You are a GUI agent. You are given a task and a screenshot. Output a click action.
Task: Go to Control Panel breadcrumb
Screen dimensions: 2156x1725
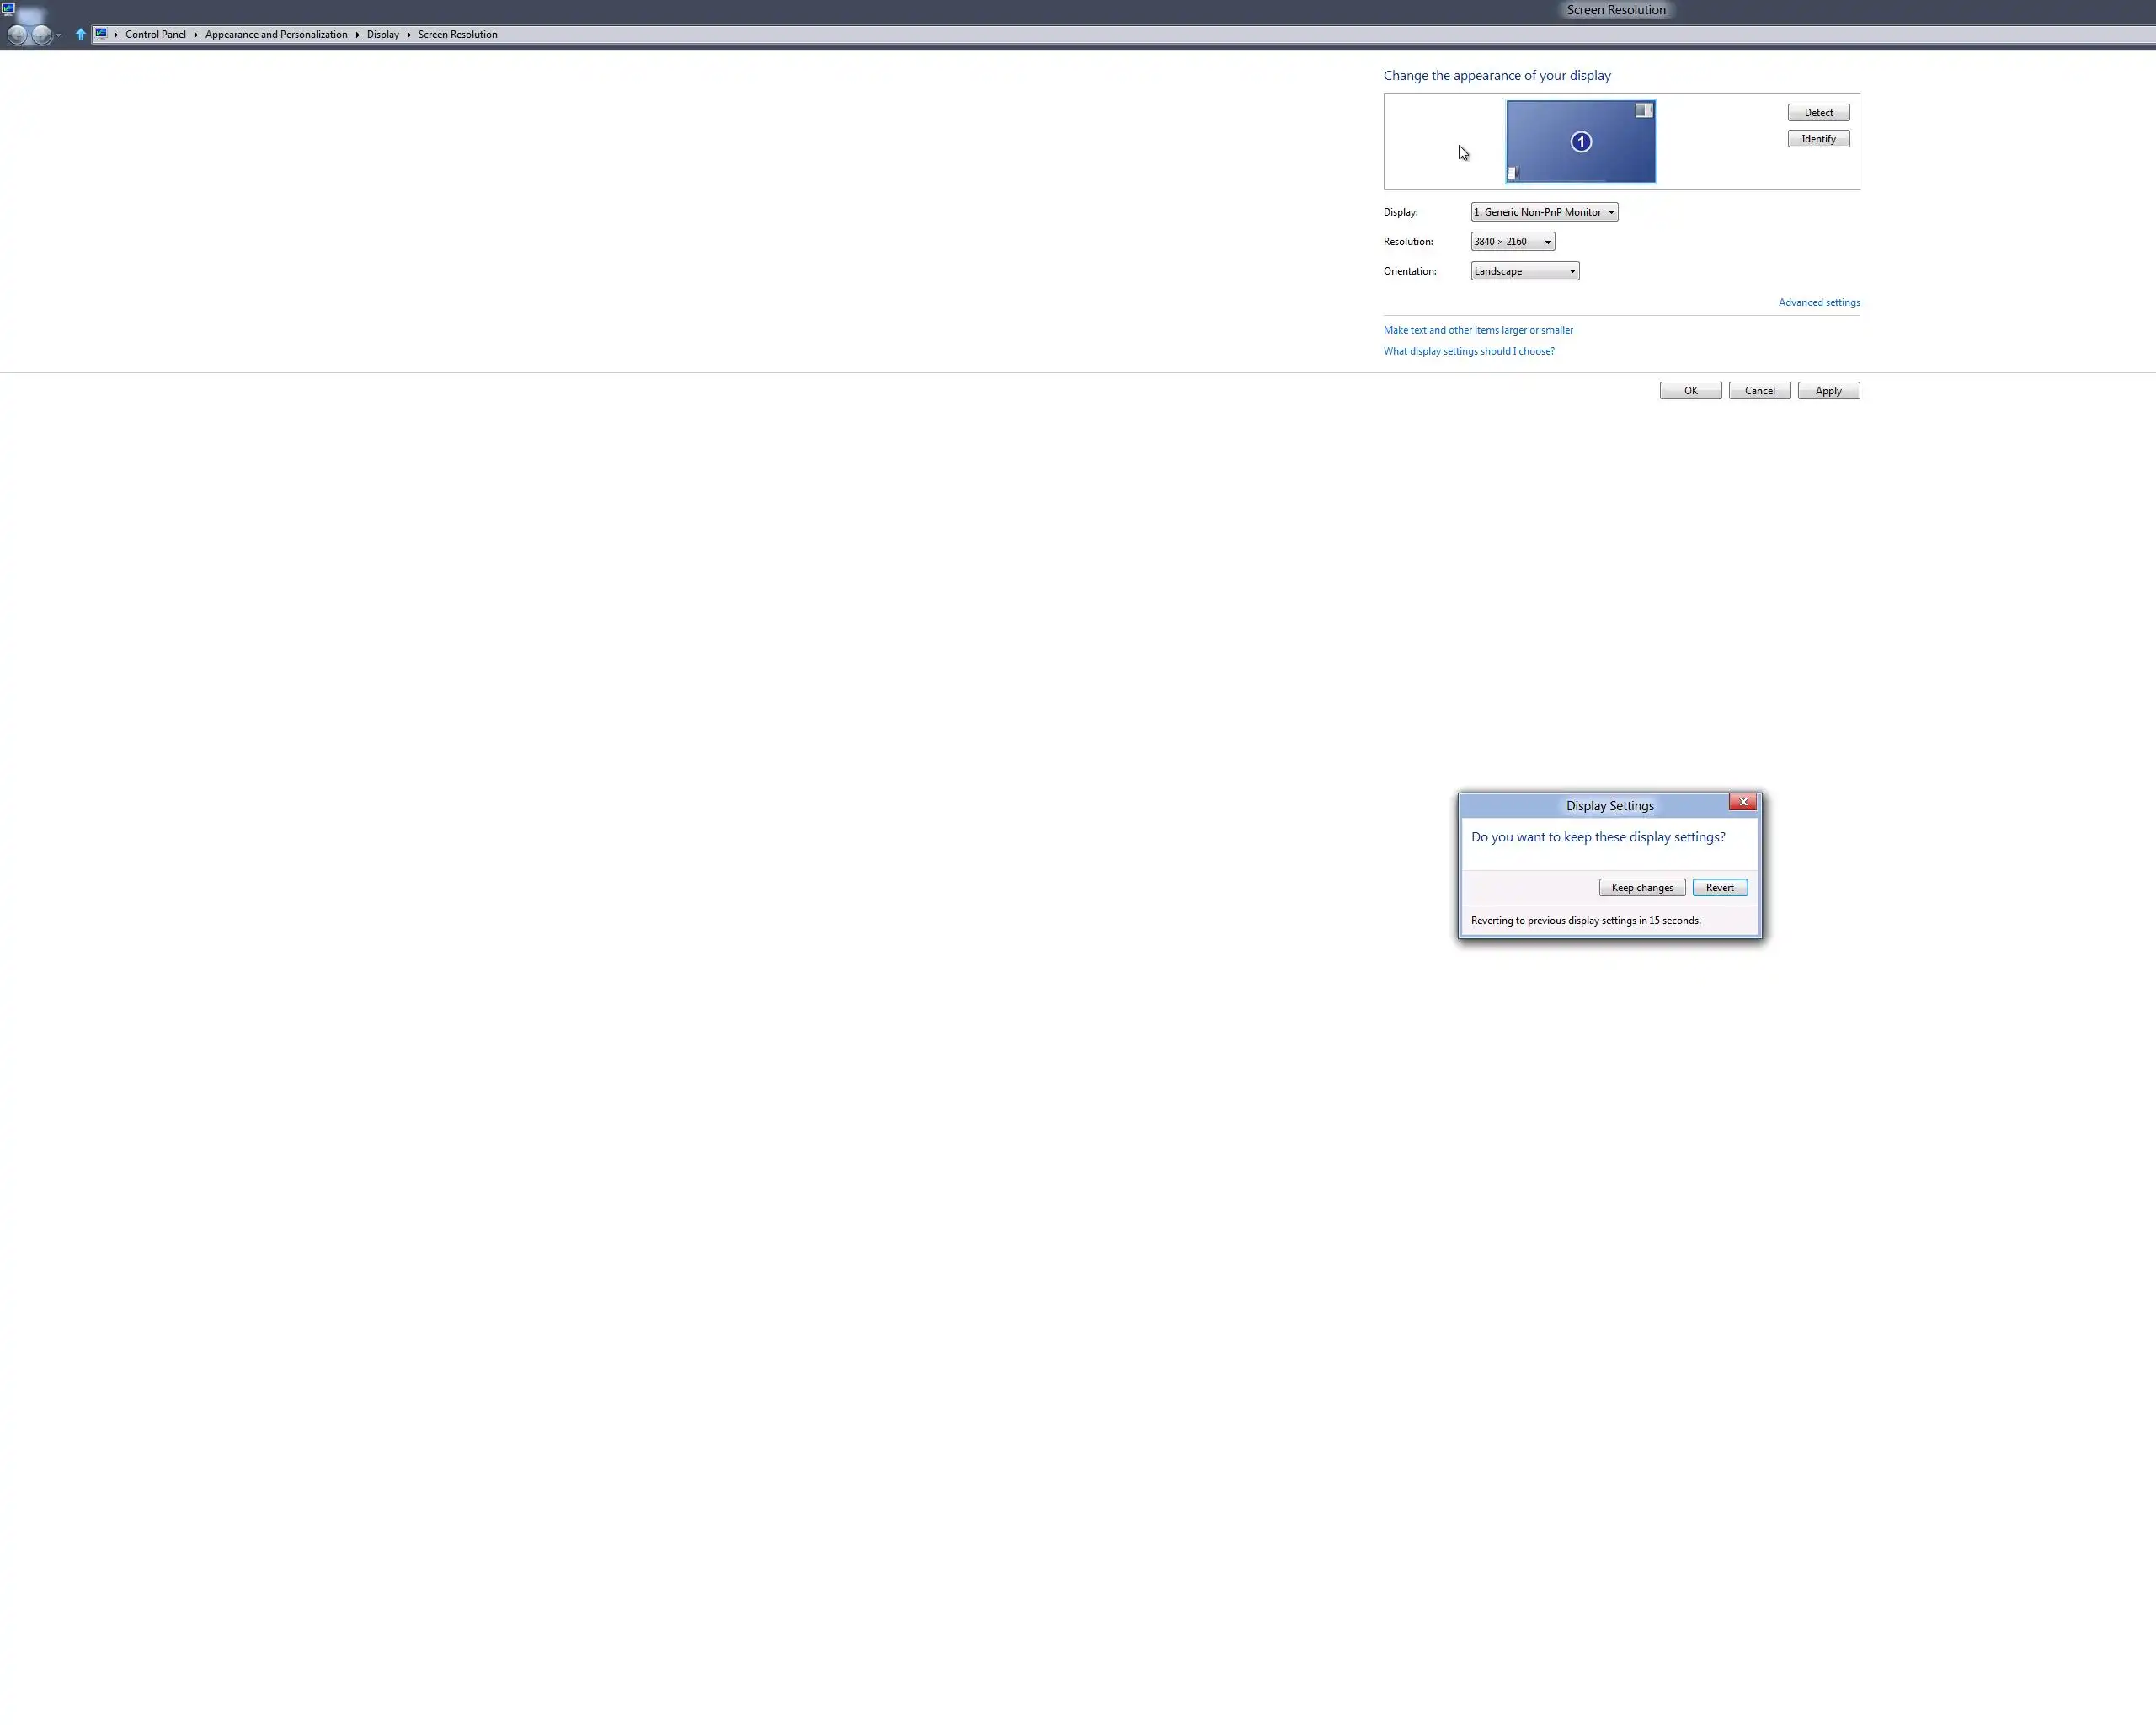point(155,34)
